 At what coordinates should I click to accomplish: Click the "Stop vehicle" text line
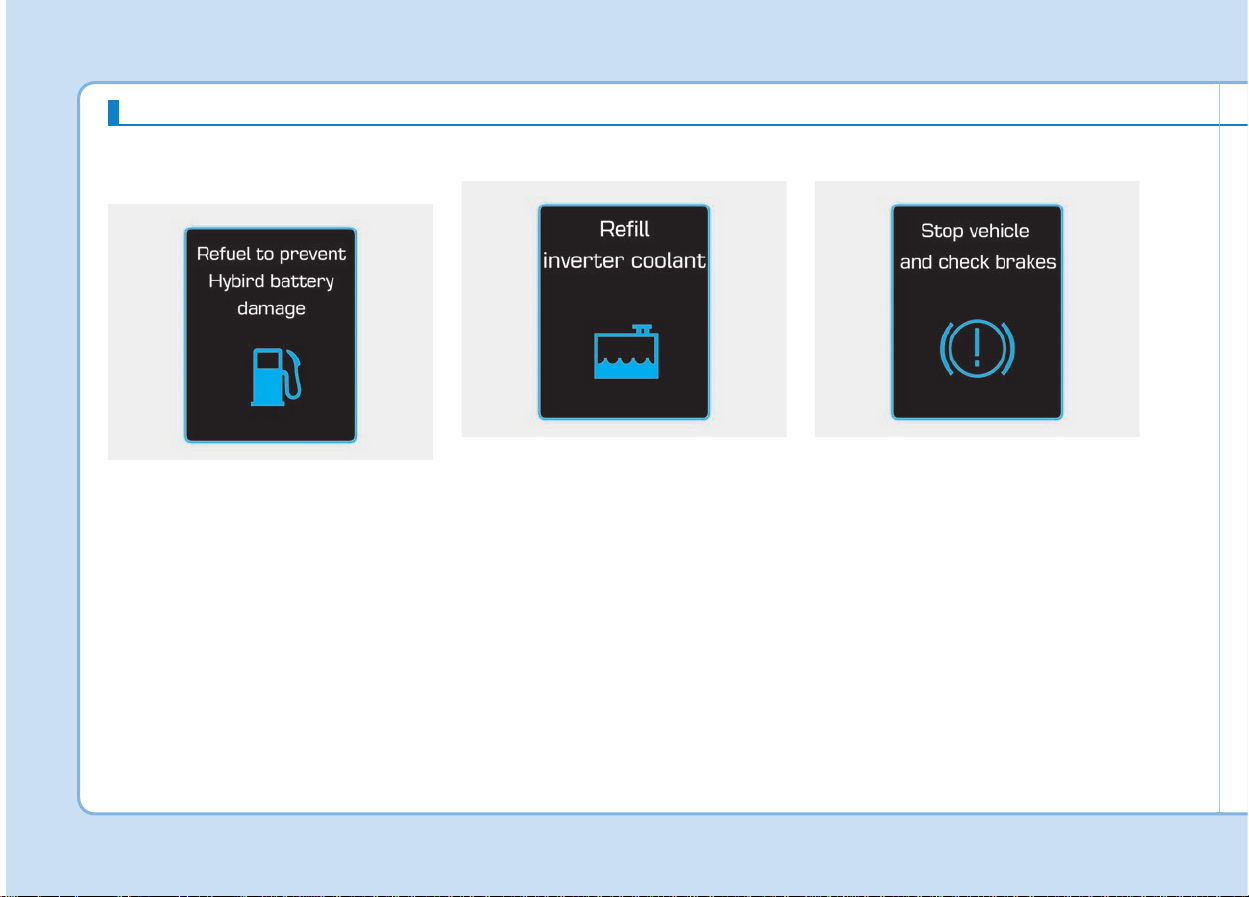975,232
